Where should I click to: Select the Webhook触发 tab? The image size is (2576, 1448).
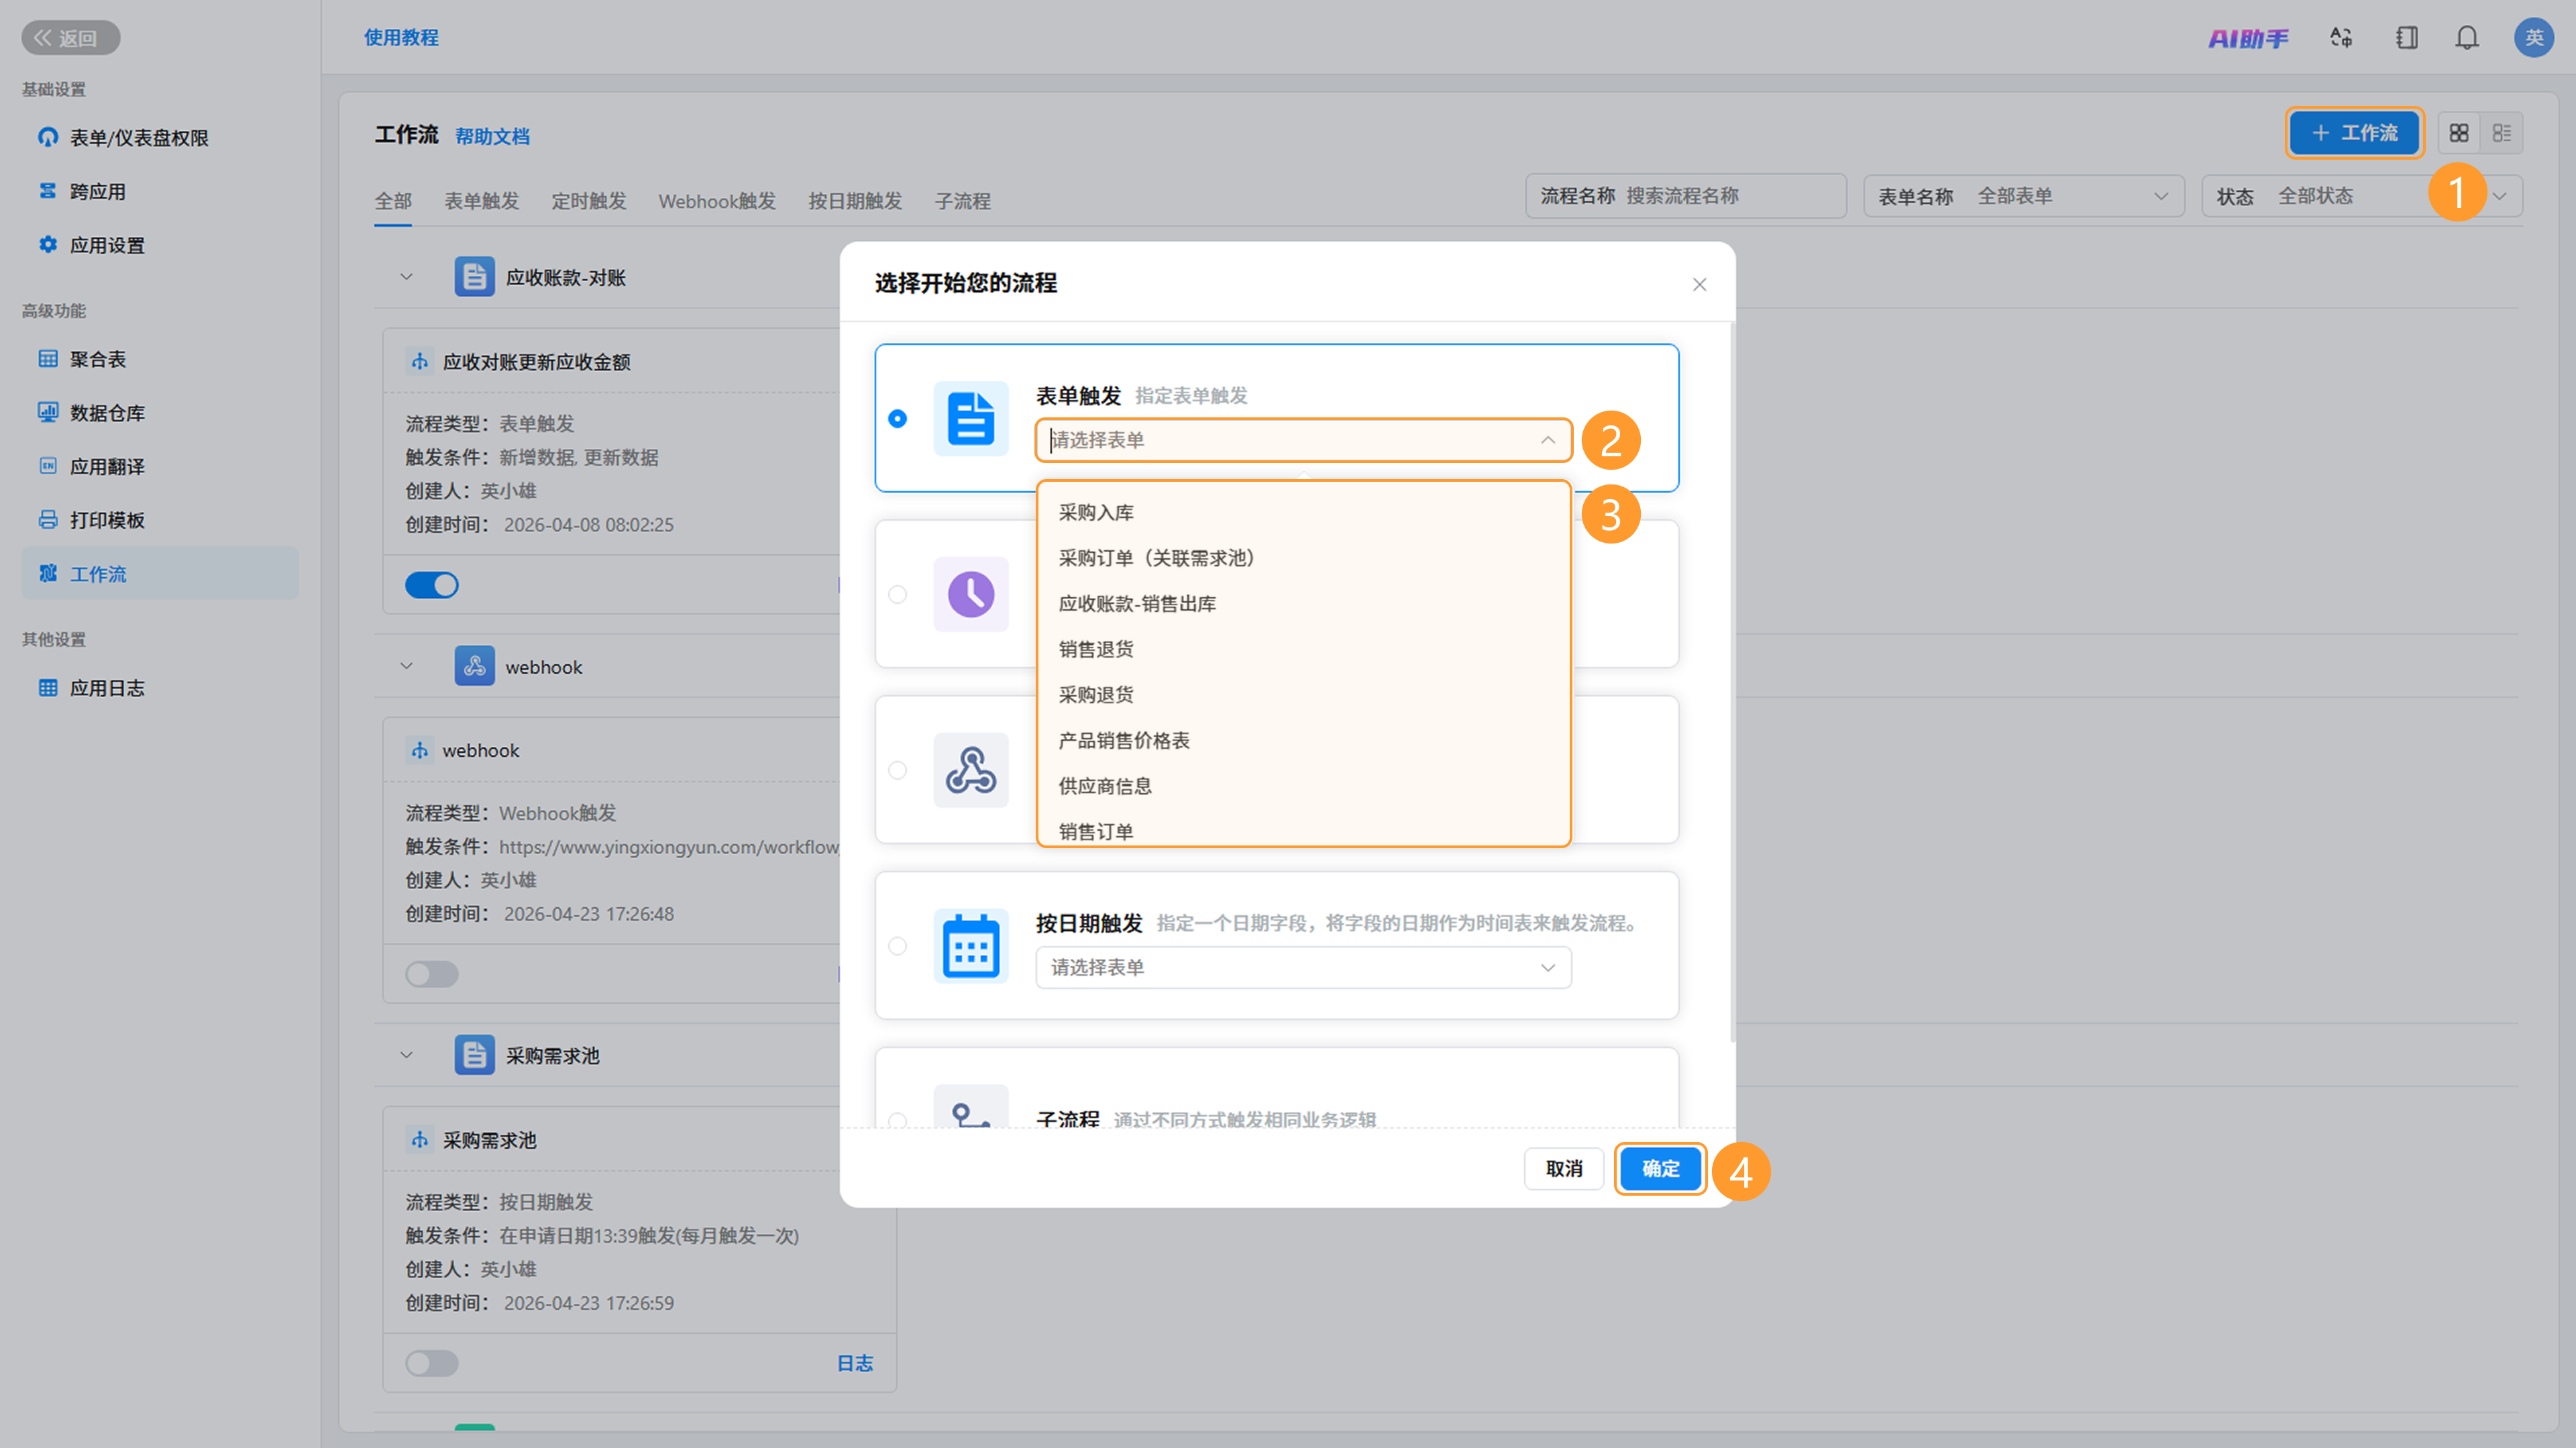(x=717, y=201)
